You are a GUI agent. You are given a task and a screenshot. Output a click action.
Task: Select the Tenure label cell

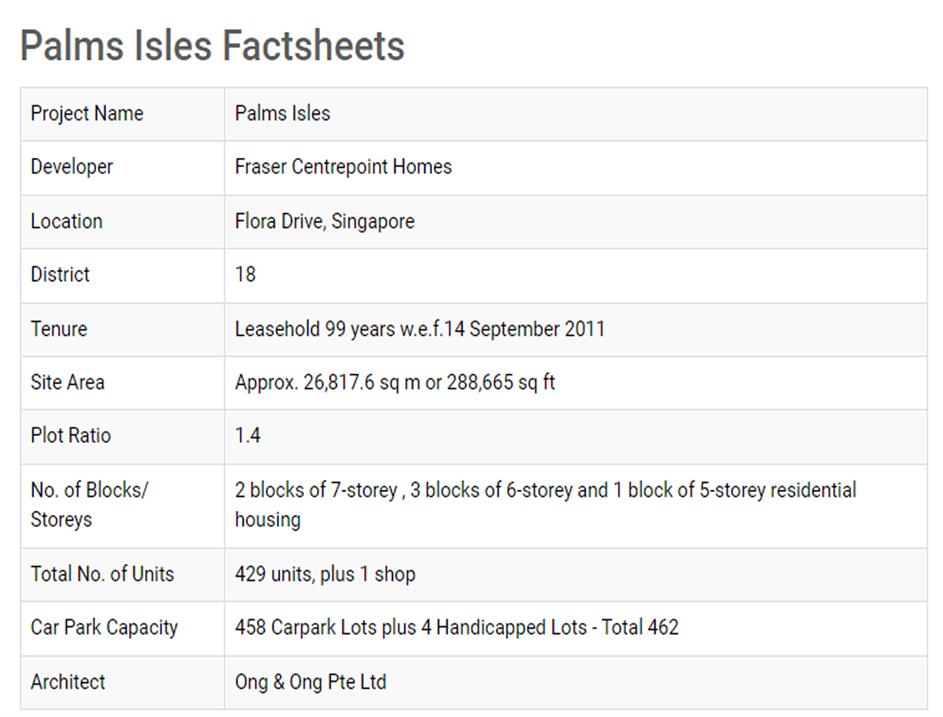(x=59, y=328)
